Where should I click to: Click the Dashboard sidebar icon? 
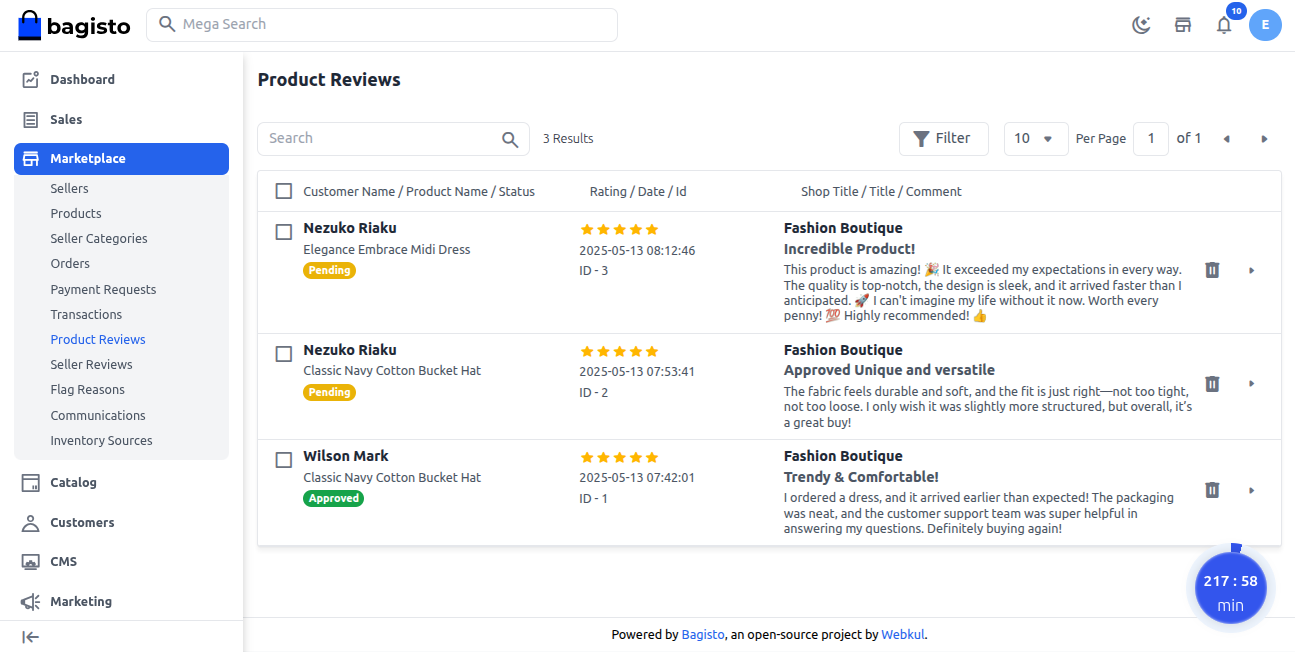[x=33, y=79]
